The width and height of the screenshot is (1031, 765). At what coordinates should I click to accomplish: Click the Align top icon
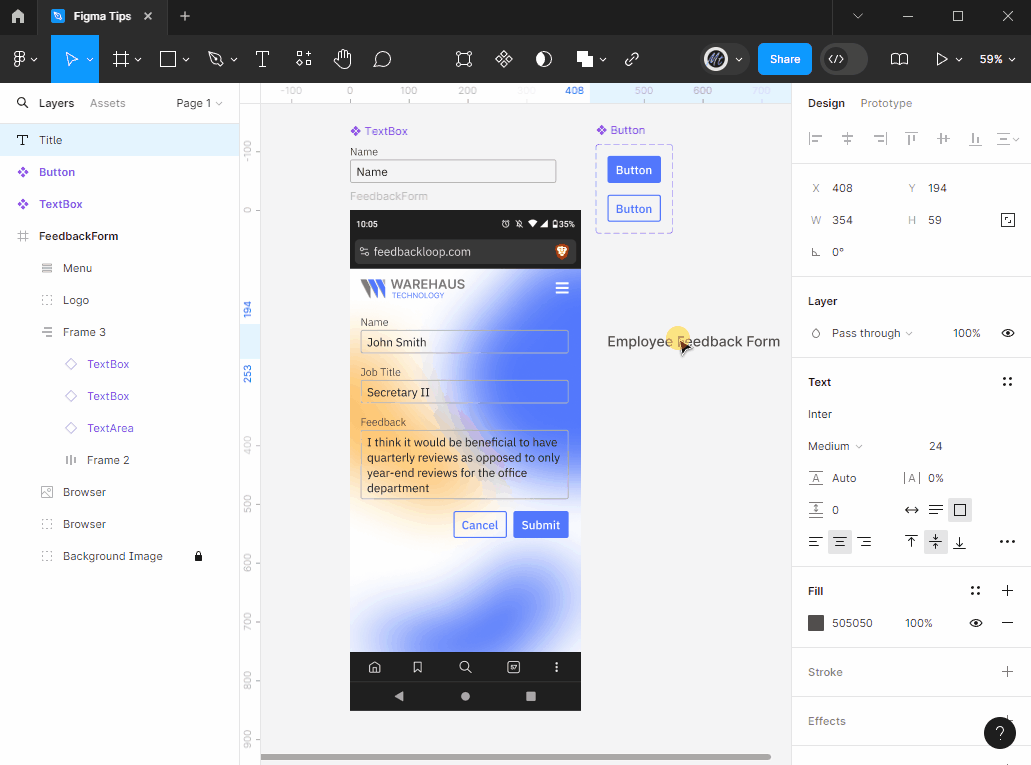[x=911, y=139]
